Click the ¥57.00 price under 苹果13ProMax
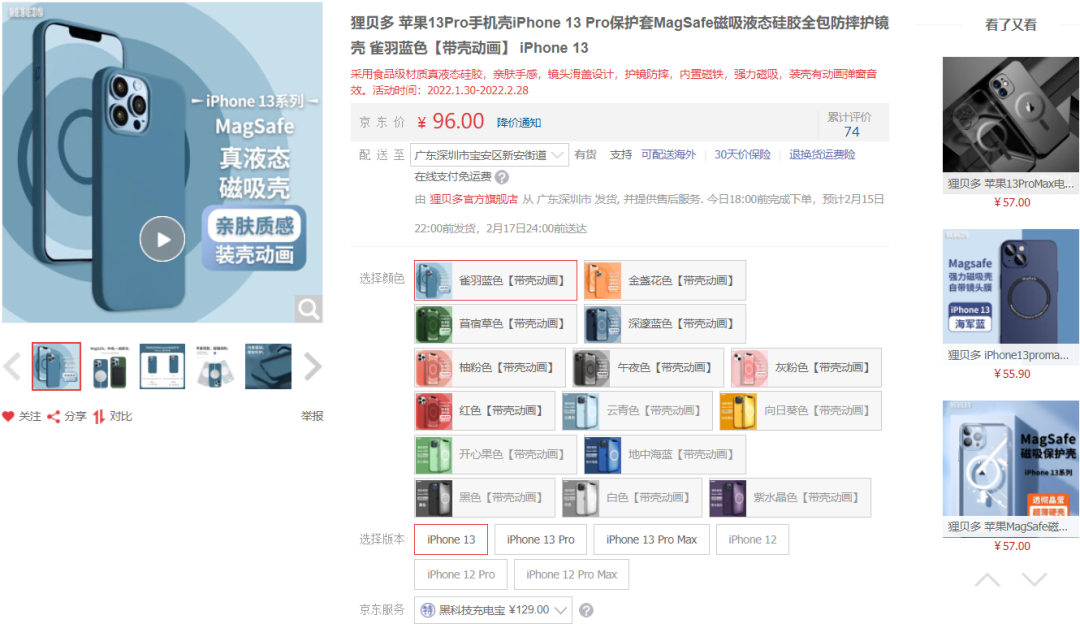 click(x=1012, y=202)
